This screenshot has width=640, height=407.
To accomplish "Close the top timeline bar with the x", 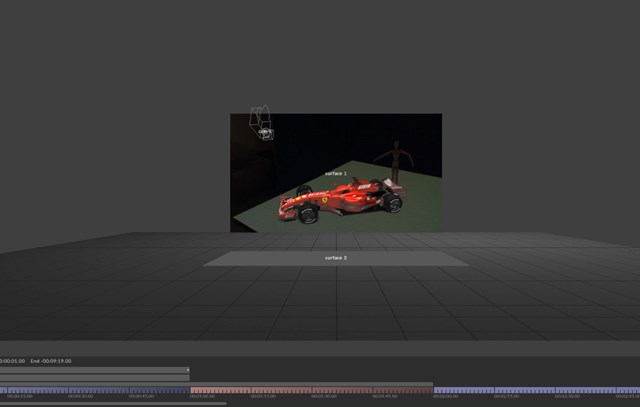I will pyautogui.click(x=188, y=370).
